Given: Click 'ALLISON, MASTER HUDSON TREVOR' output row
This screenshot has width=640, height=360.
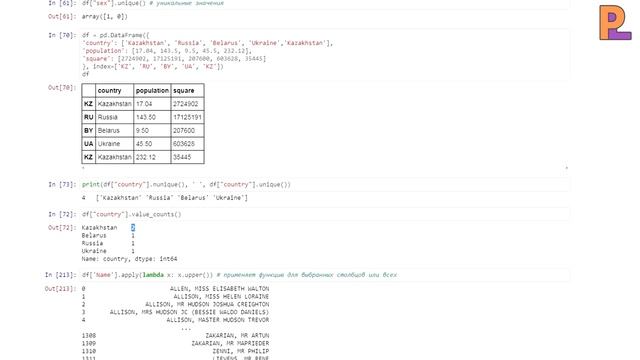Looking at the screenshot, I should pos(176,320).
